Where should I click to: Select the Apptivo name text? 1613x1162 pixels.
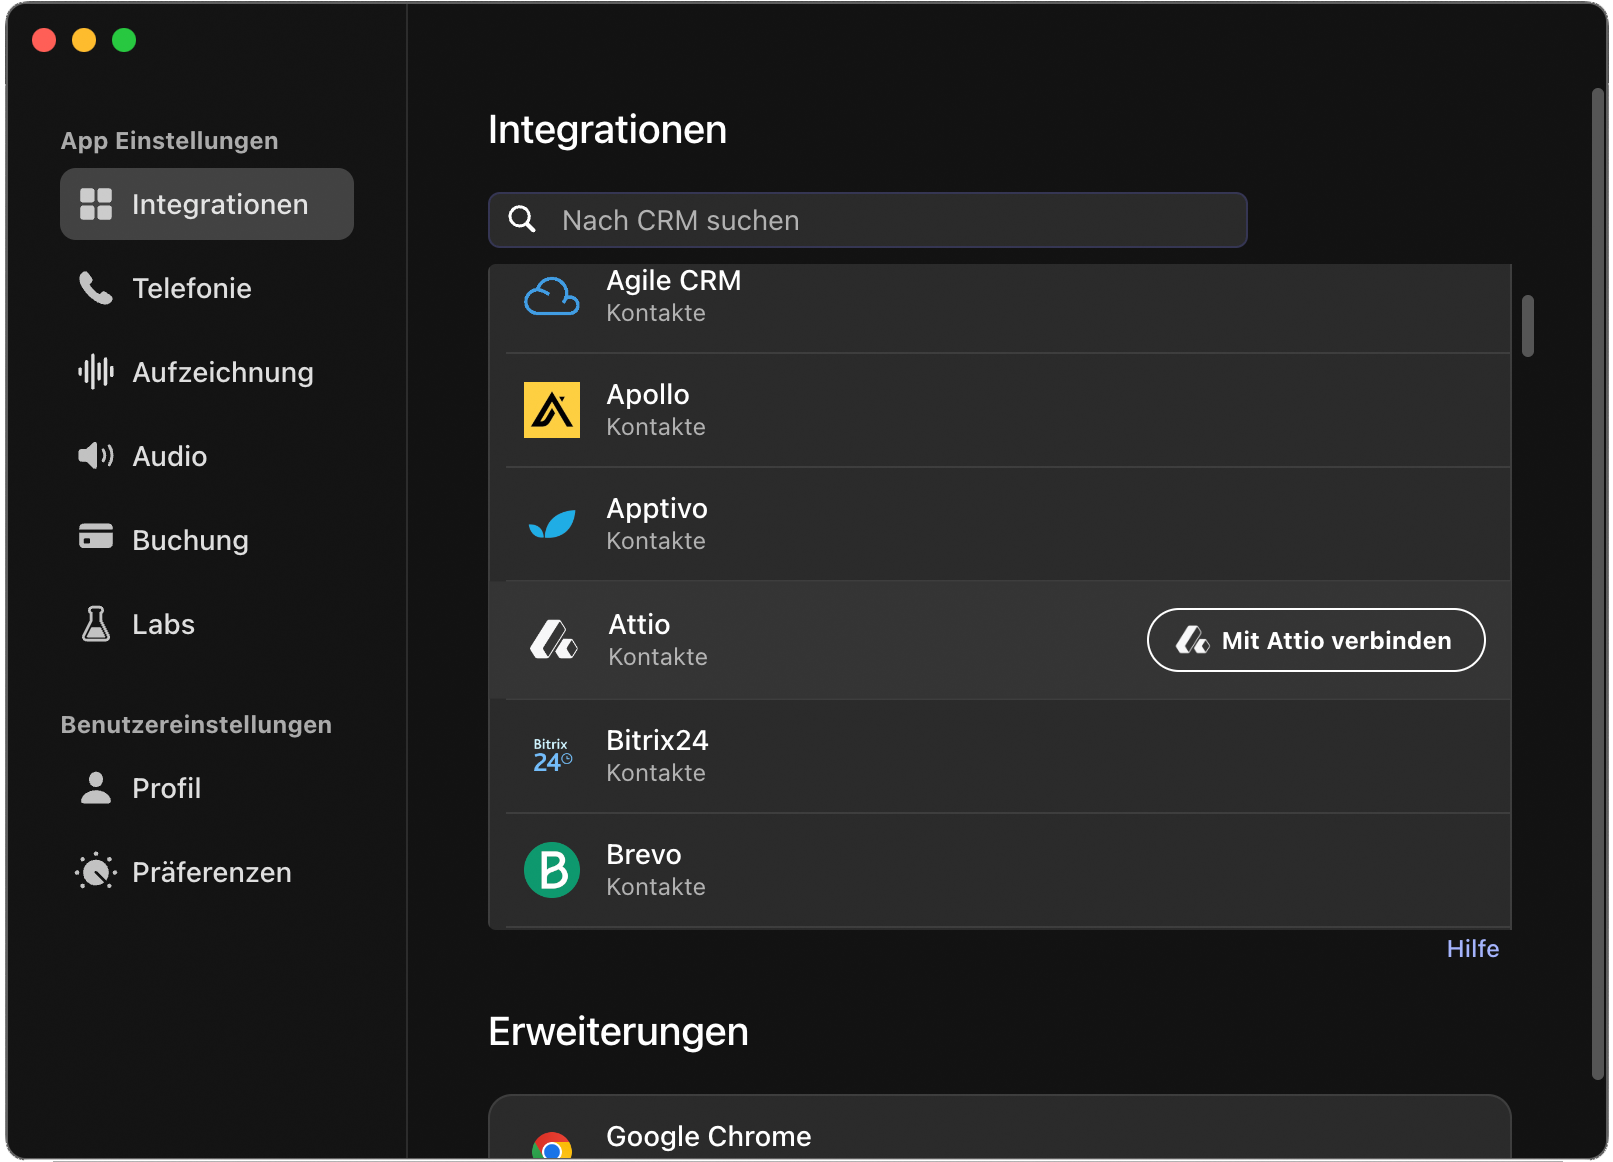pyautogui.click(x=657, y=509)
